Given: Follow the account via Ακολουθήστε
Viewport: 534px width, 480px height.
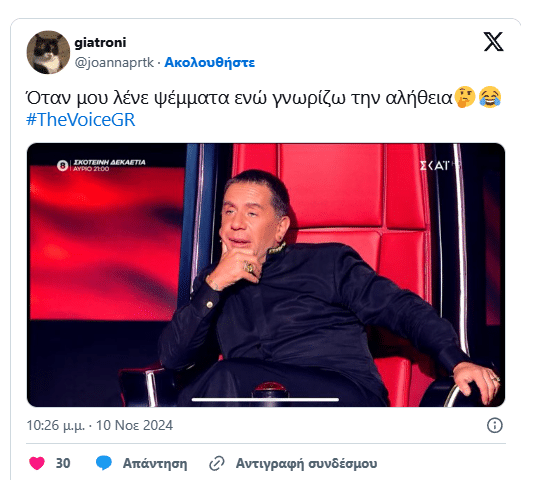Looking at the screenshot, I should pos(209,63).
